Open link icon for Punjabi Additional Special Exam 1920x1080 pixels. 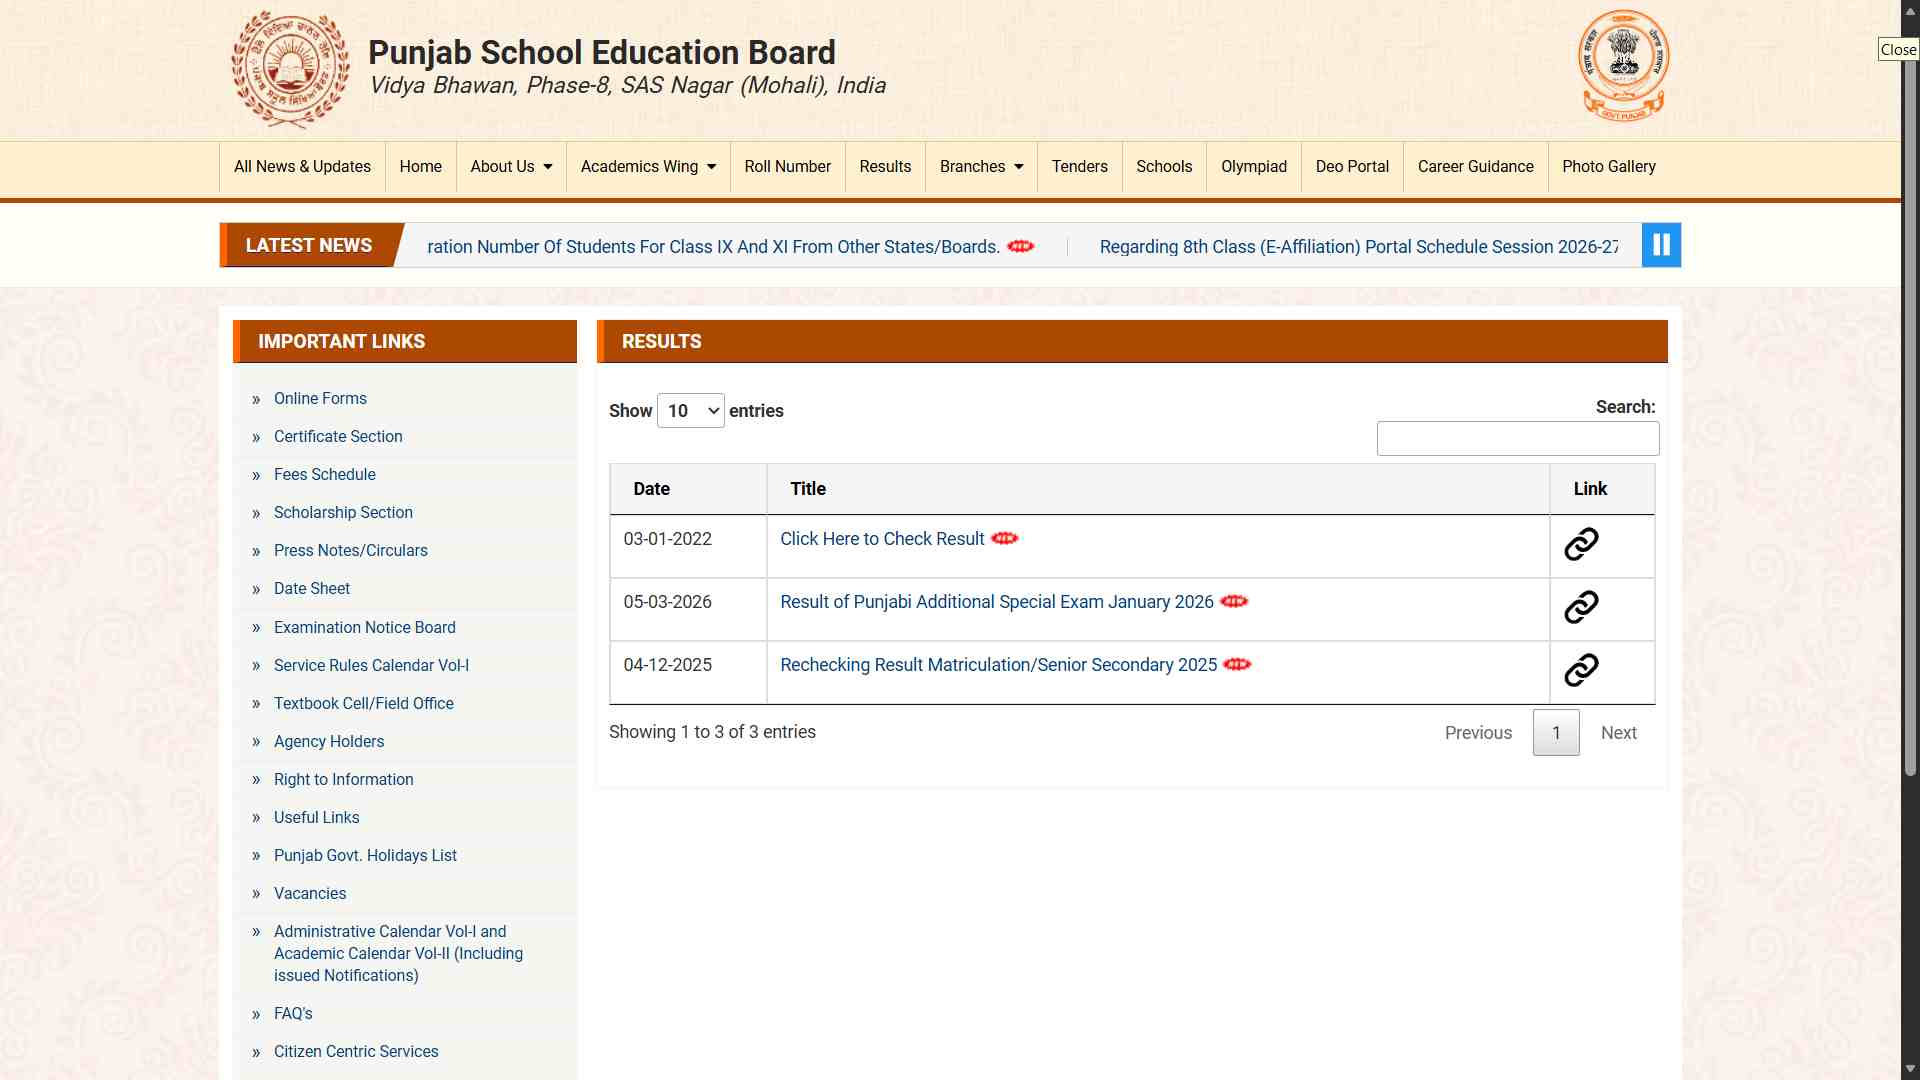point(1581,607)
